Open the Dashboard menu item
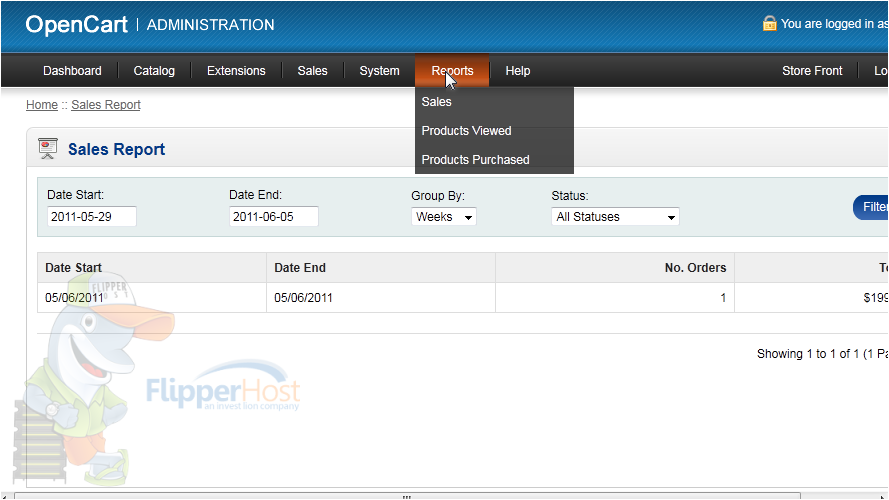889x500 pixels. [72, 71]
